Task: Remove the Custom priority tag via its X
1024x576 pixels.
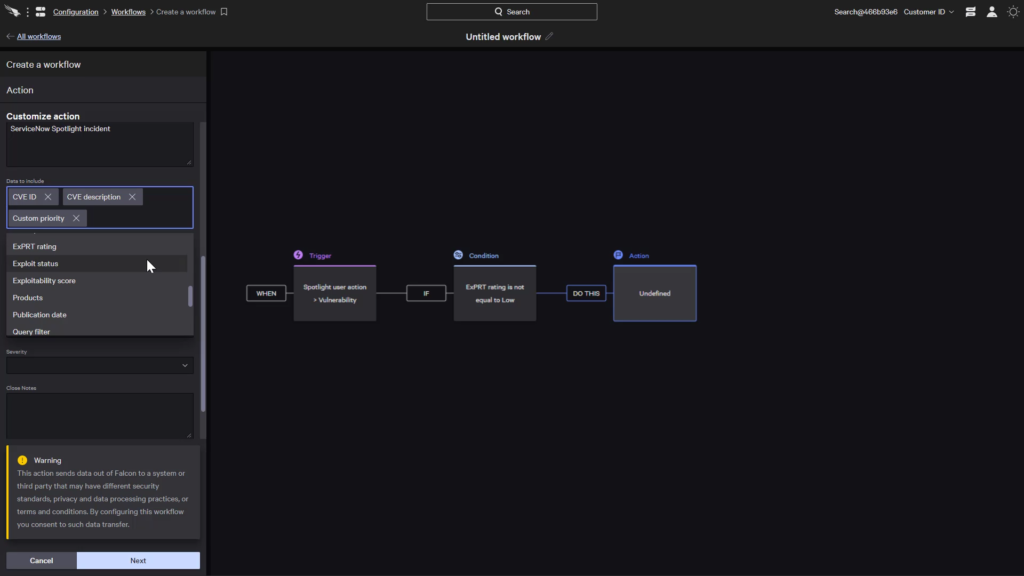Action: tap(76, 217)
